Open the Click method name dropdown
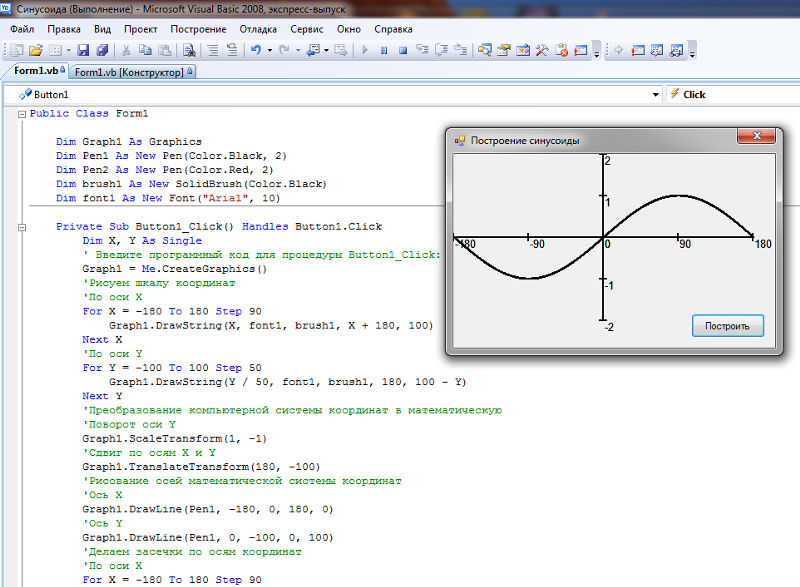Viewport: 800px width, 587px height. pyautogui.click(x=733, y=94)
